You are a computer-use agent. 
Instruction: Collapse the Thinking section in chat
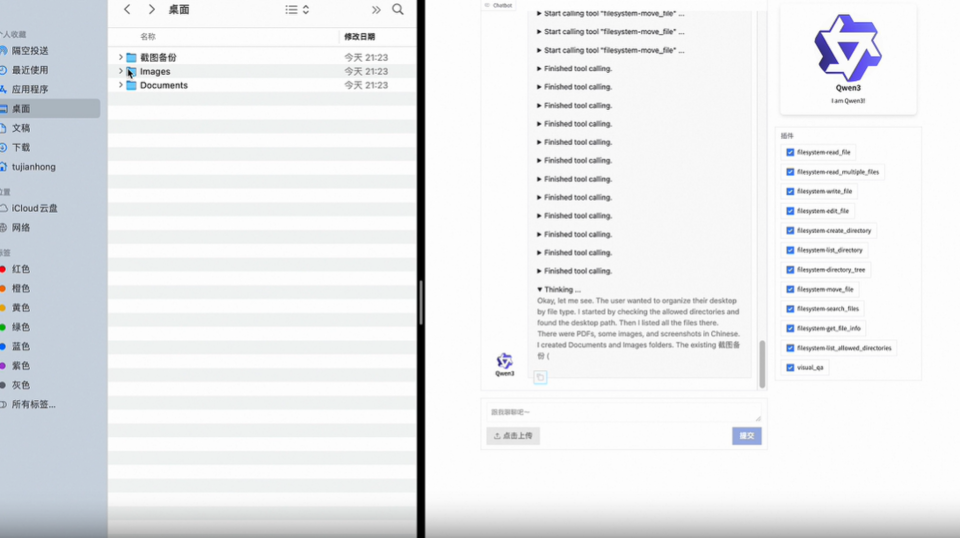tap(540, 289)
